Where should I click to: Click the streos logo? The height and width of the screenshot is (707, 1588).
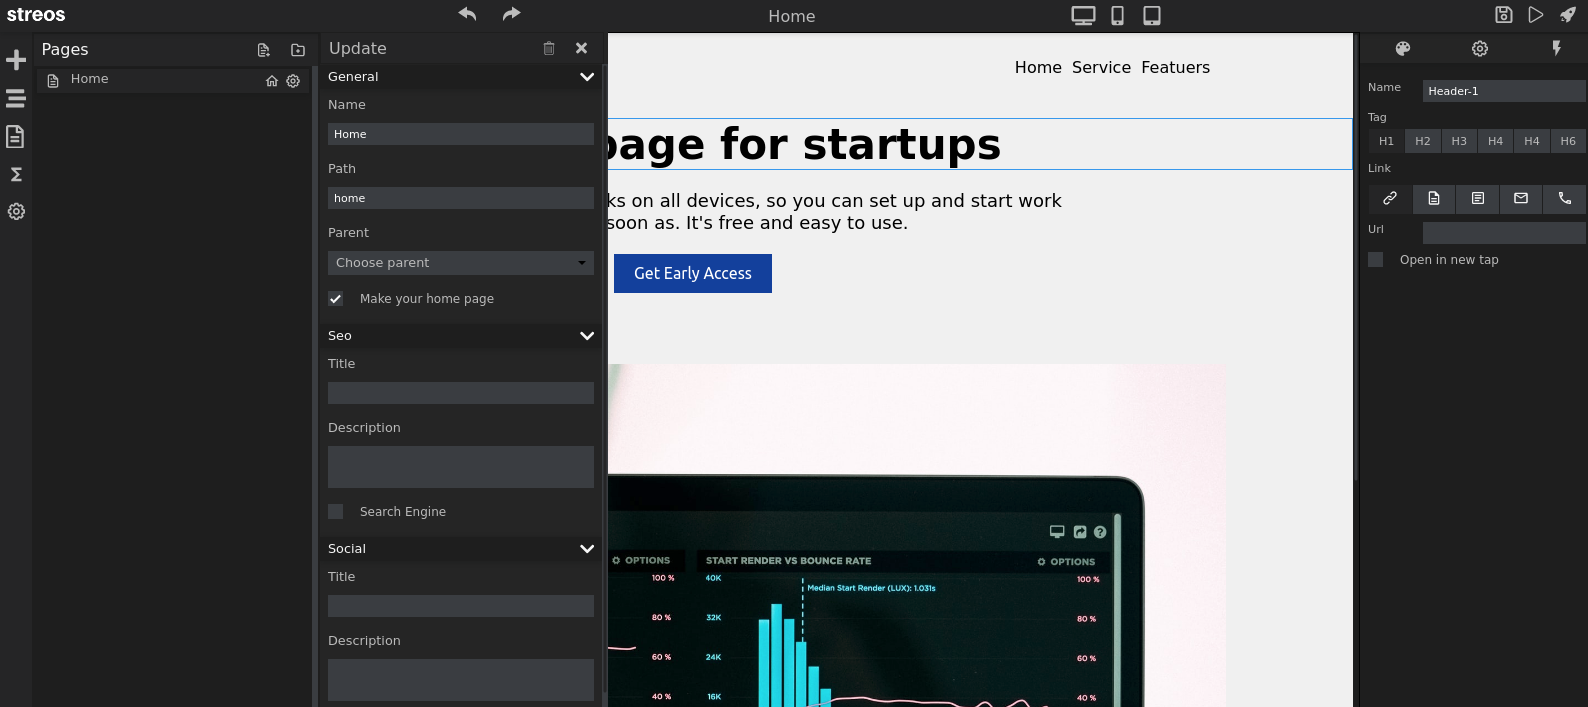pos(36,15)
